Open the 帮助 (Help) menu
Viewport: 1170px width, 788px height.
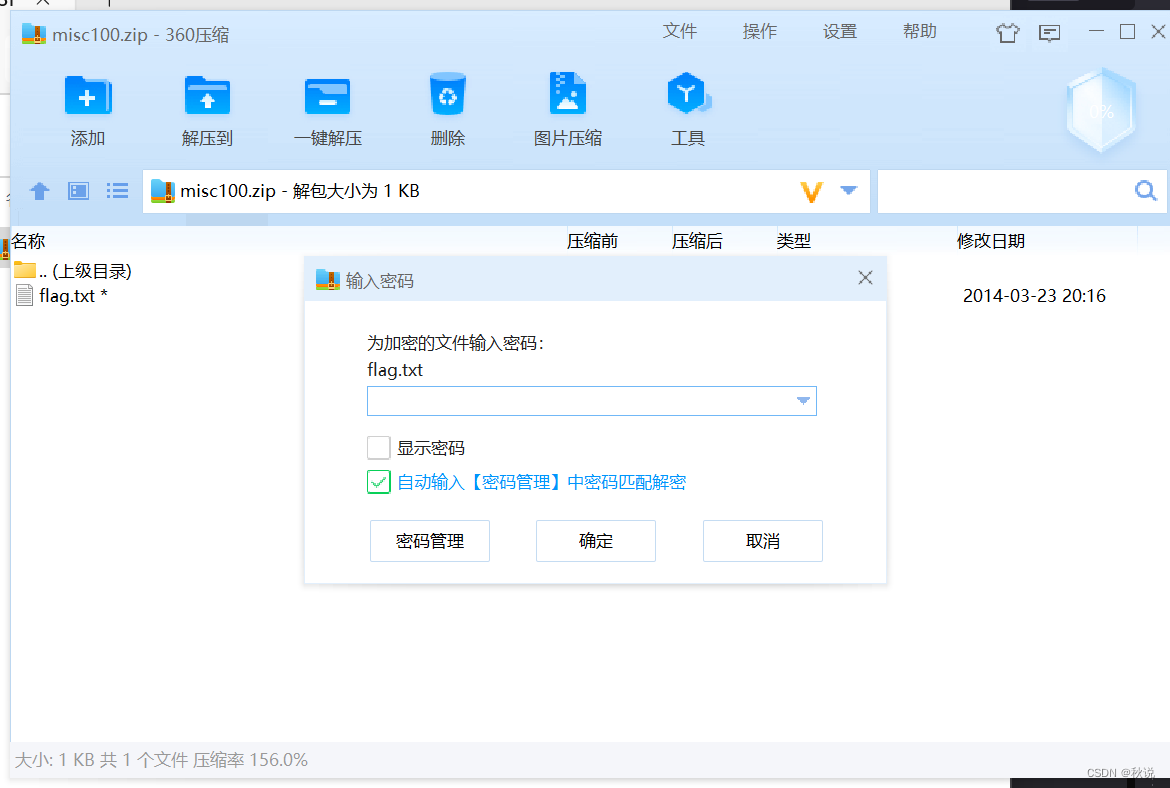click(x=919, y=31)
